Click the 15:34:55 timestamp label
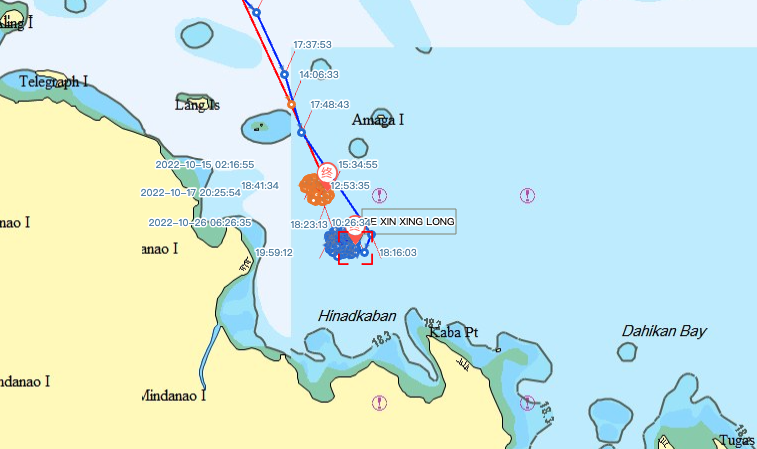Image resolution: width=757 pixels, height=449 pixels. (358, 165)
